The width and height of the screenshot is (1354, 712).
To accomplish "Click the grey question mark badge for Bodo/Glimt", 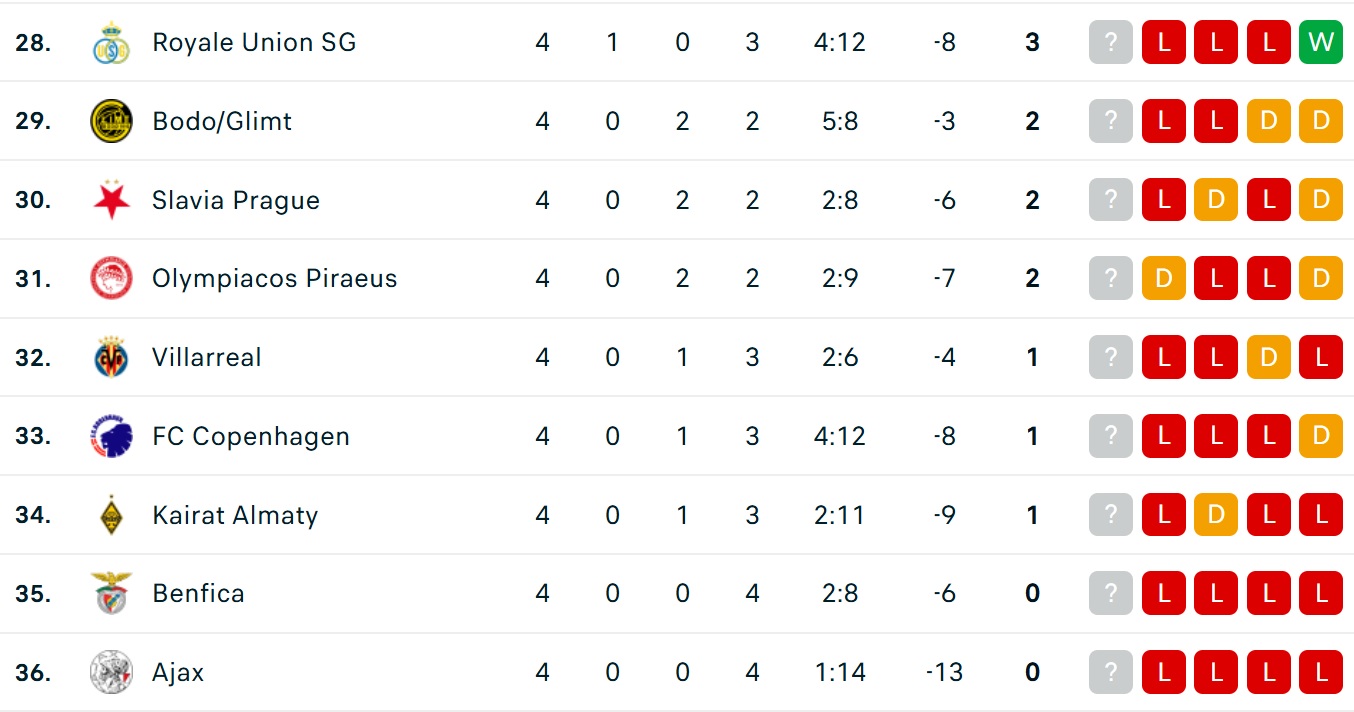I will pos(1111,122).
